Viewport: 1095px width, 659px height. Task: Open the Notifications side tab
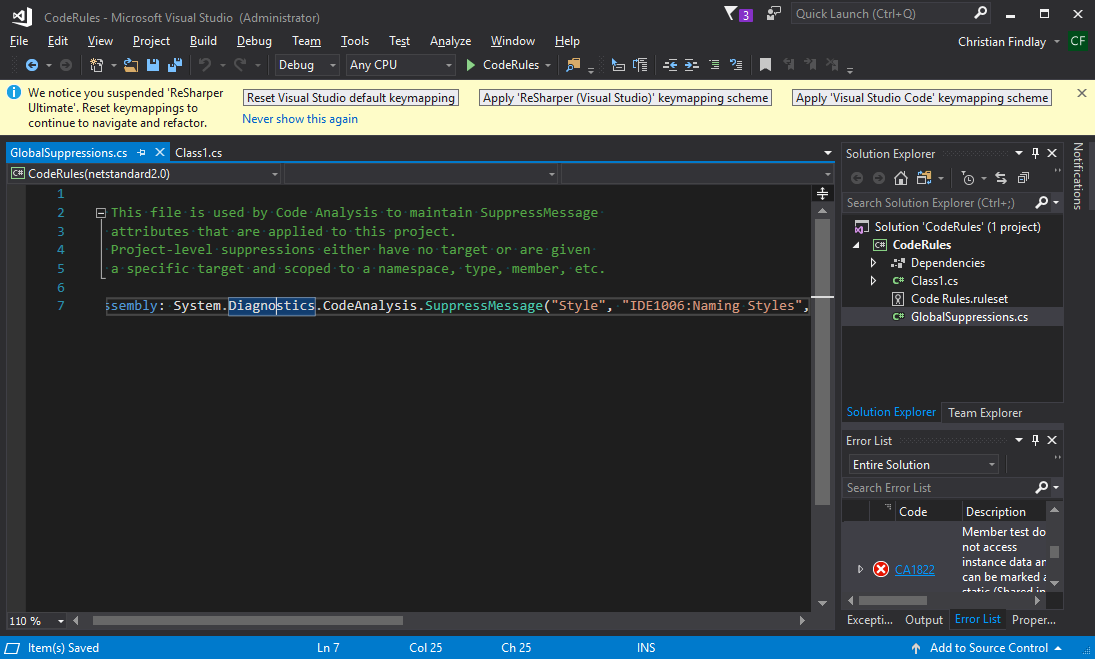pos(1078,176)
